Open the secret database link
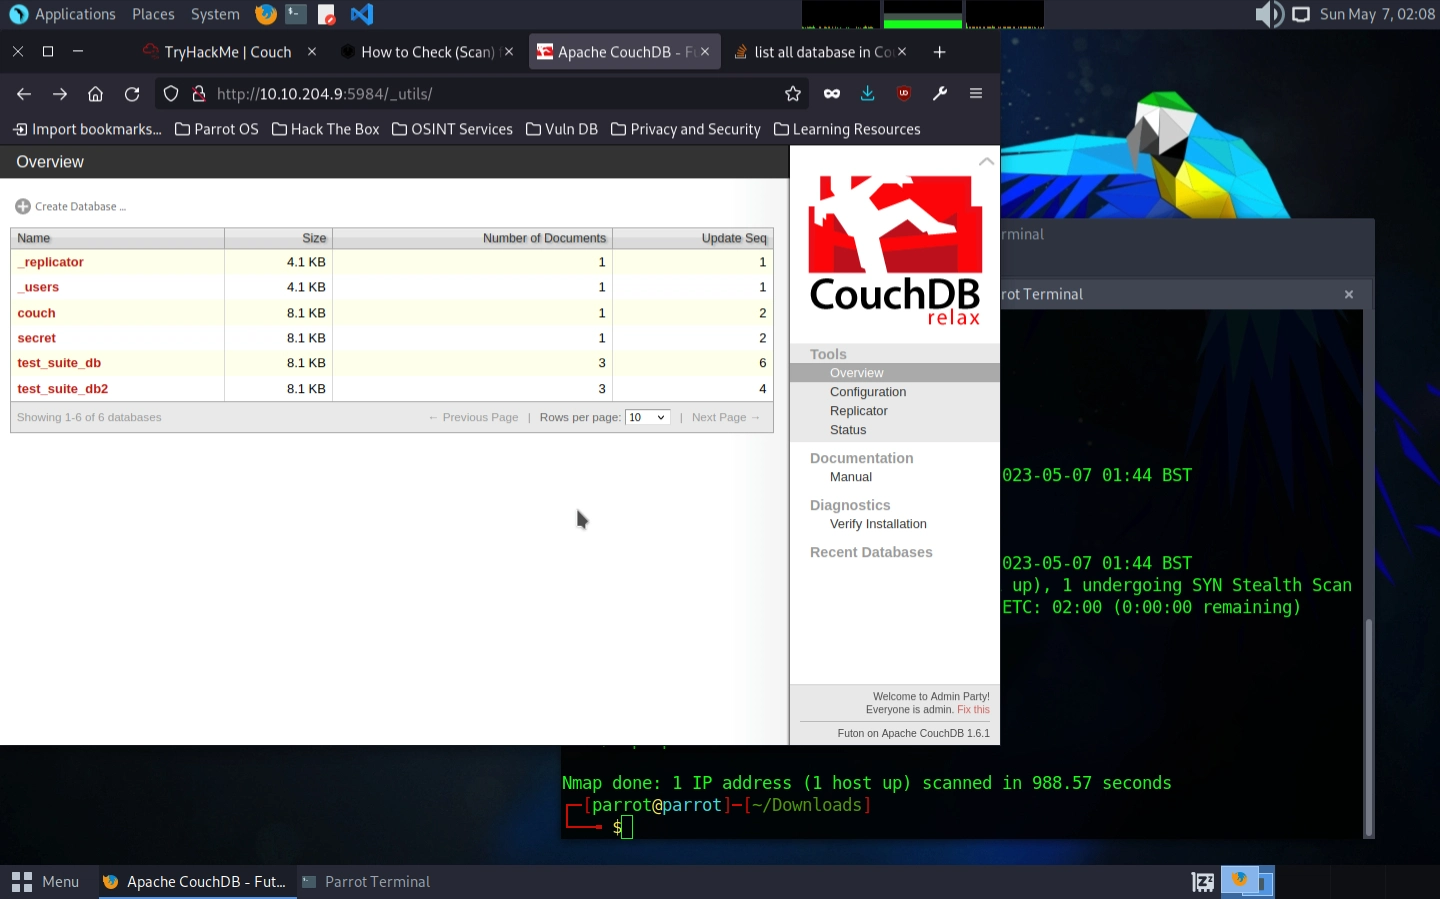Image resolution: width=1440 pixels, height=899 pixels. [x=37, y=338]
